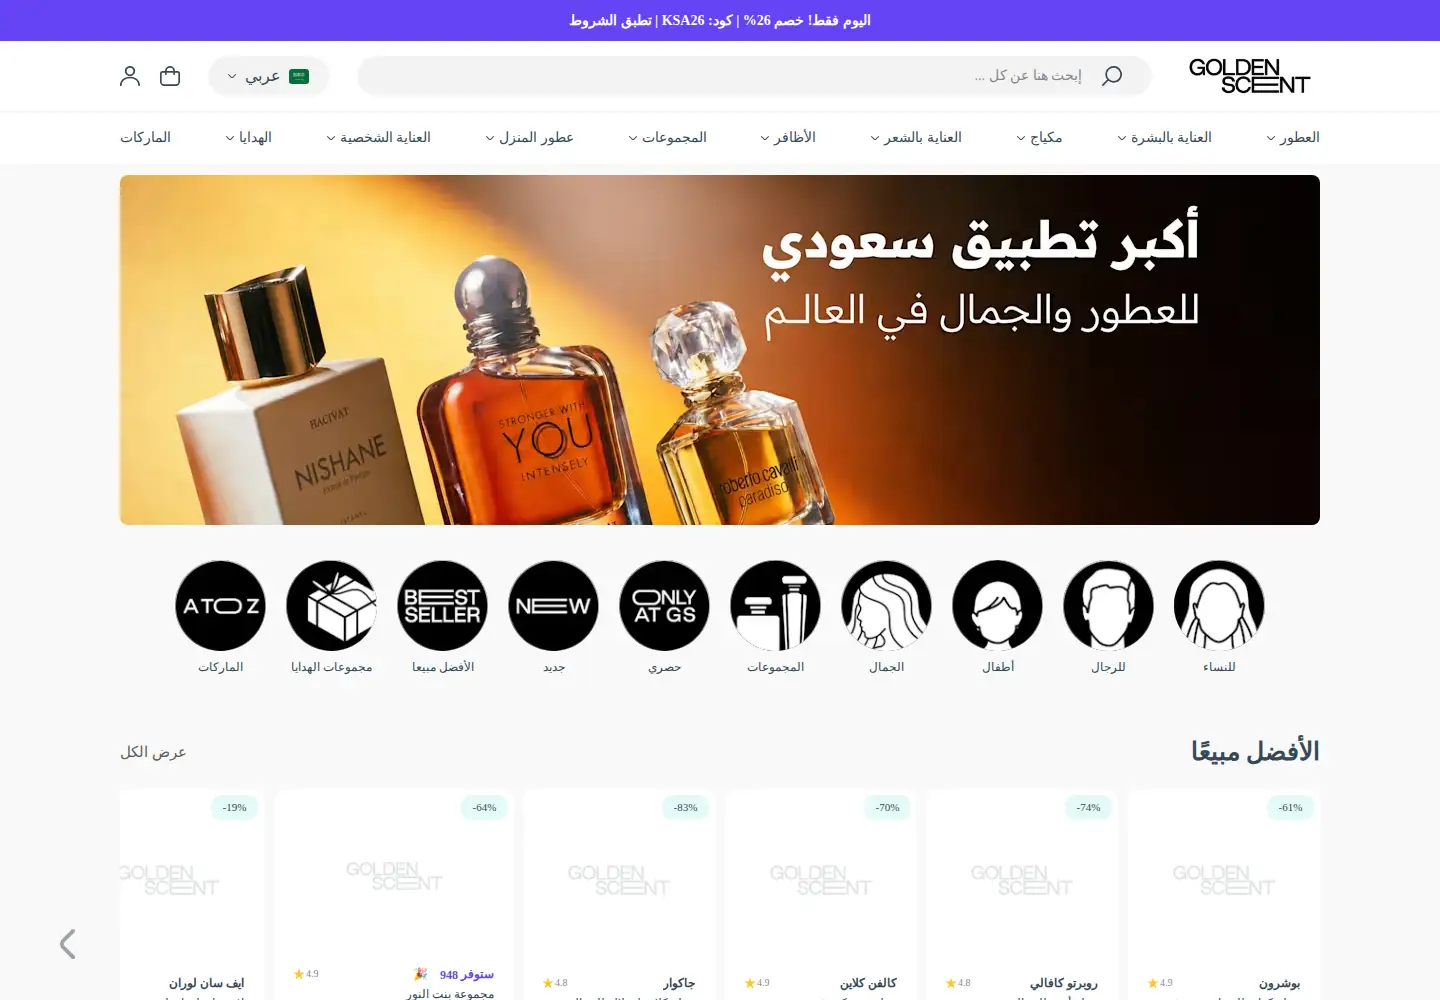
Task: Open the ايف سان لوران product card
Action: [x=192, y=894]
